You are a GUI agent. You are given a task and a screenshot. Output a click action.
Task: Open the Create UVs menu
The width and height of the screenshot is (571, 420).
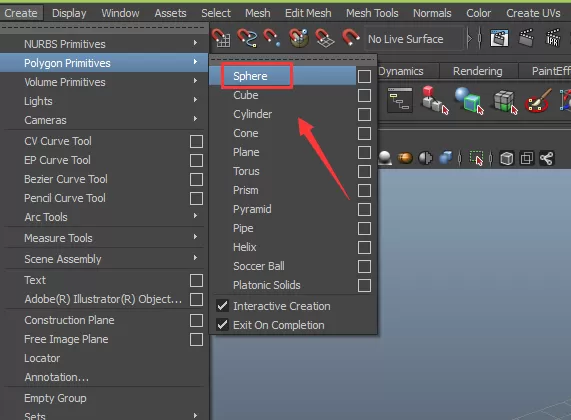(533, 13)
